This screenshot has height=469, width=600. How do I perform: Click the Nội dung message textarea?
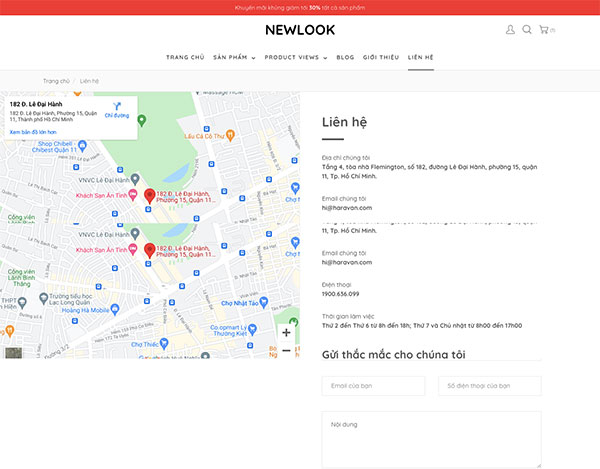point(432,440)
